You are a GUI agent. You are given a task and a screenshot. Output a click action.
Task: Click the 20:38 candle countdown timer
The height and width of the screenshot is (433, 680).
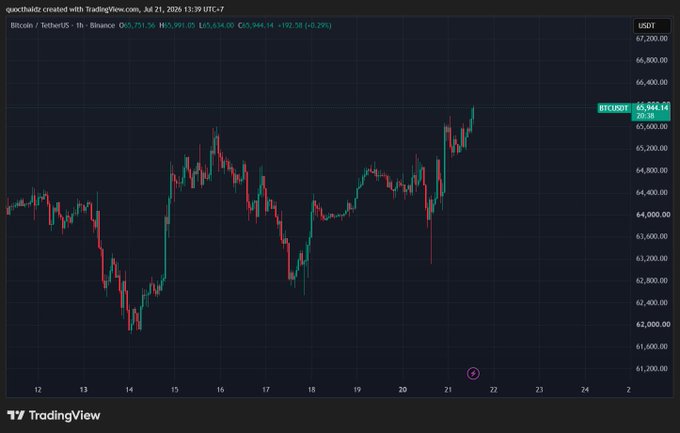pos(645,116)
